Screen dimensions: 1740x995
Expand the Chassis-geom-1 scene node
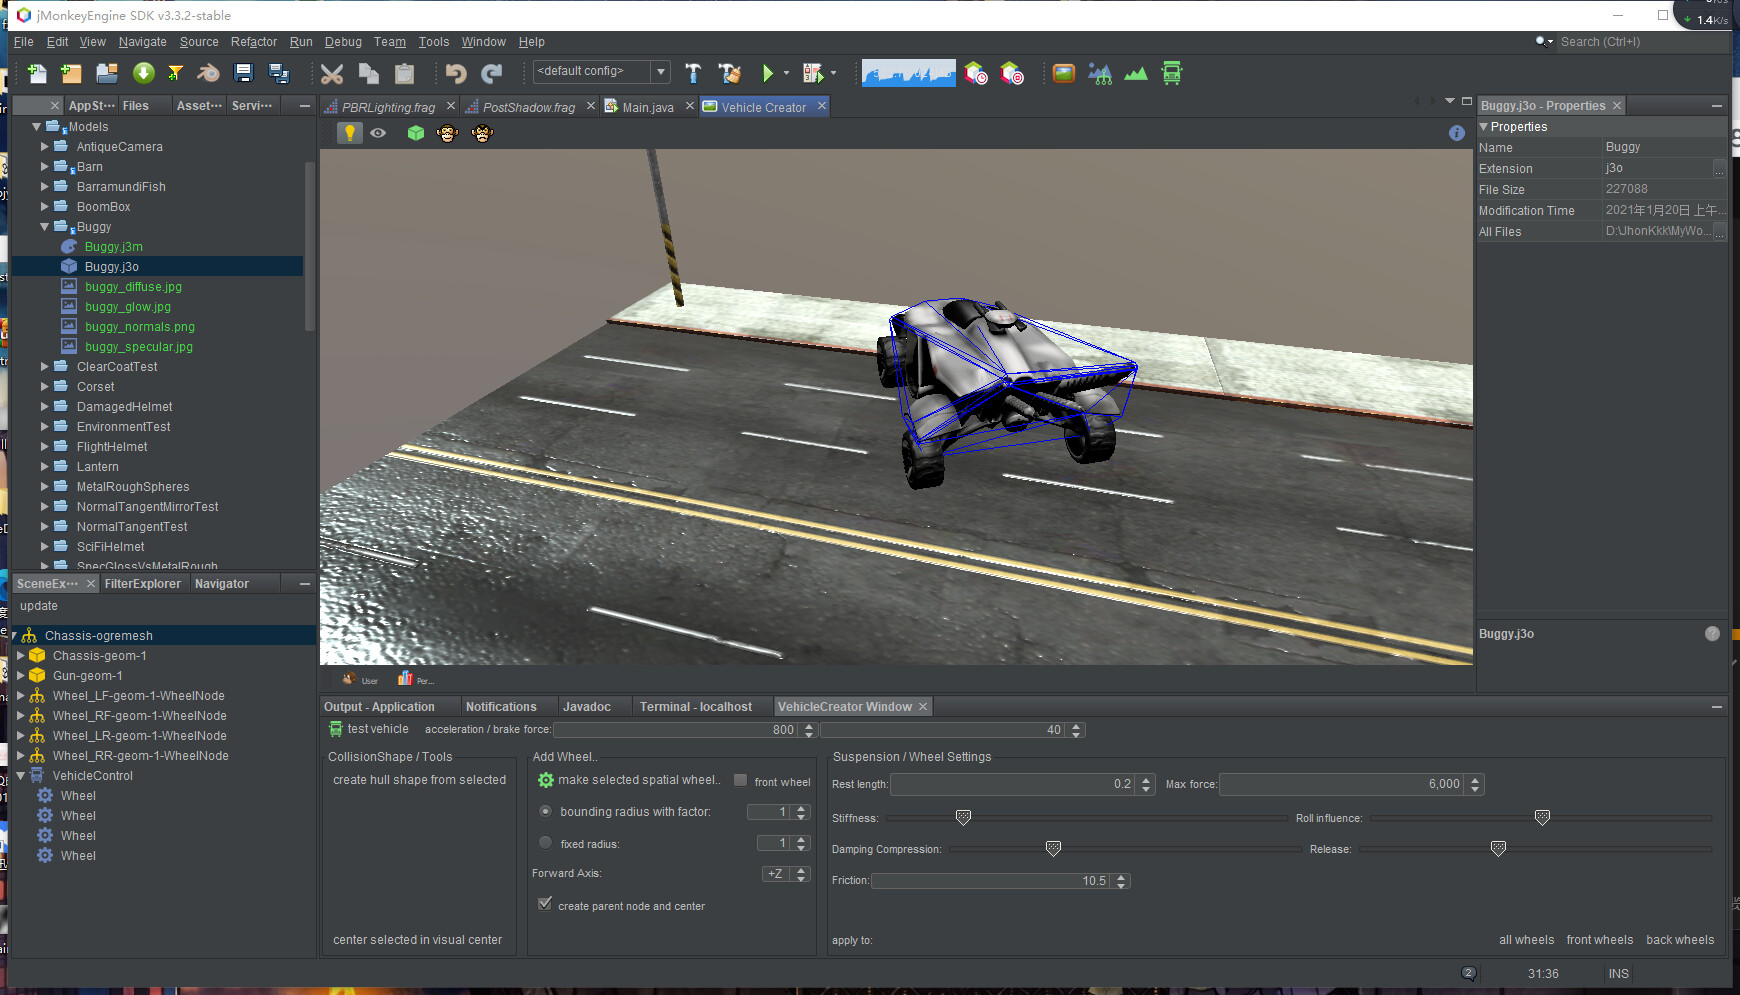pos(20,656)
